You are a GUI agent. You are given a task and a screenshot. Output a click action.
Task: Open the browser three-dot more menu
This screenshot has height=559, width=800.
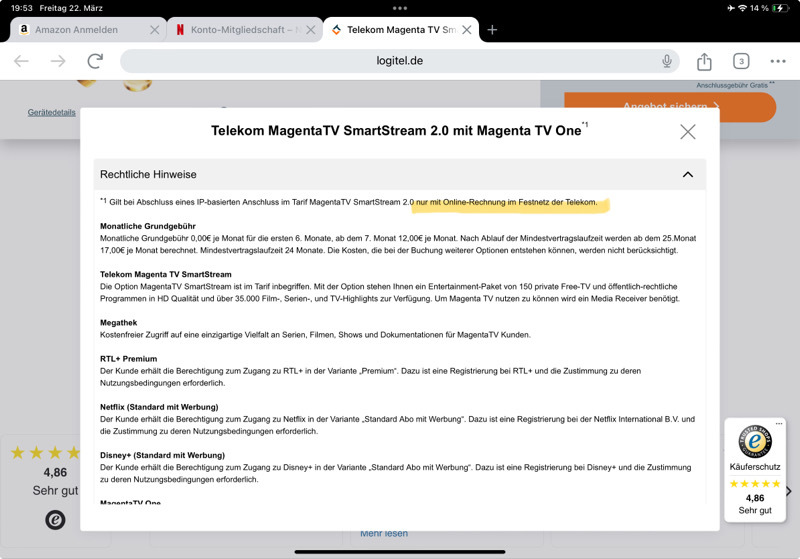point(778,61)
